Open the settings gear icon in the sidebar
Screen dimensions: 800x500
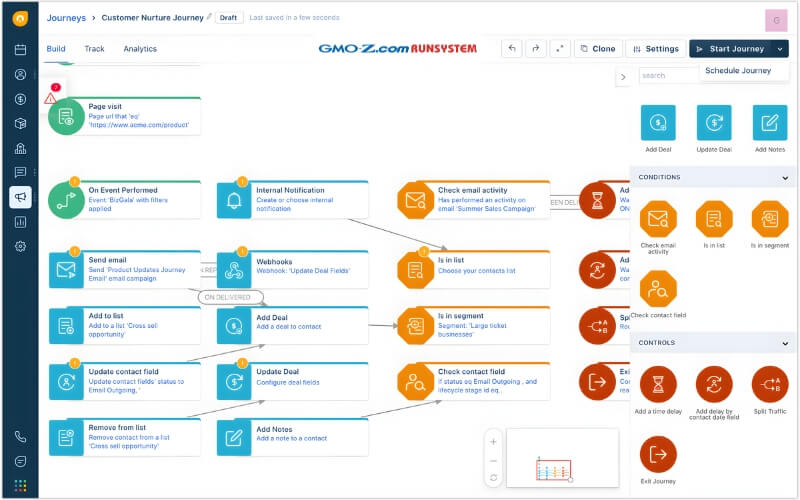(x=20, y=246)
